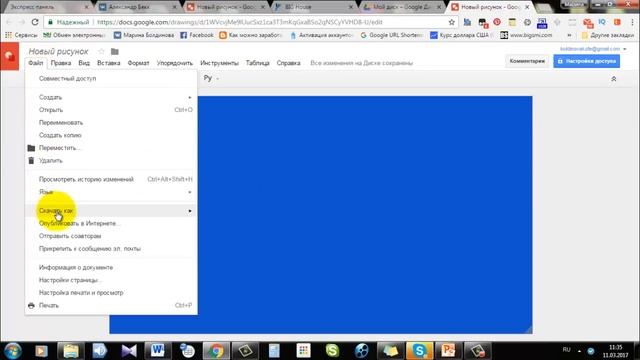Click the Google Drawings home logo
The image size is (640, 360).
[9, 57]
